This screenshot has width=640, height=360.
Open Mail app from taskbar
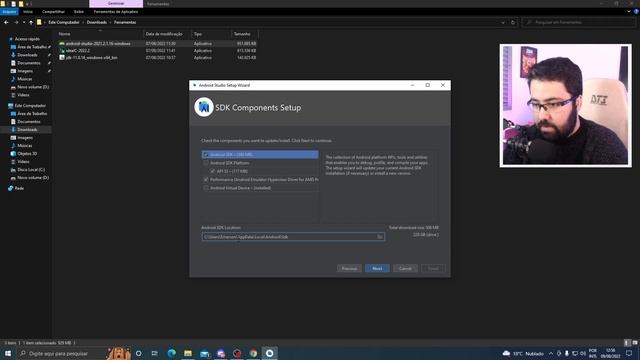204,353
